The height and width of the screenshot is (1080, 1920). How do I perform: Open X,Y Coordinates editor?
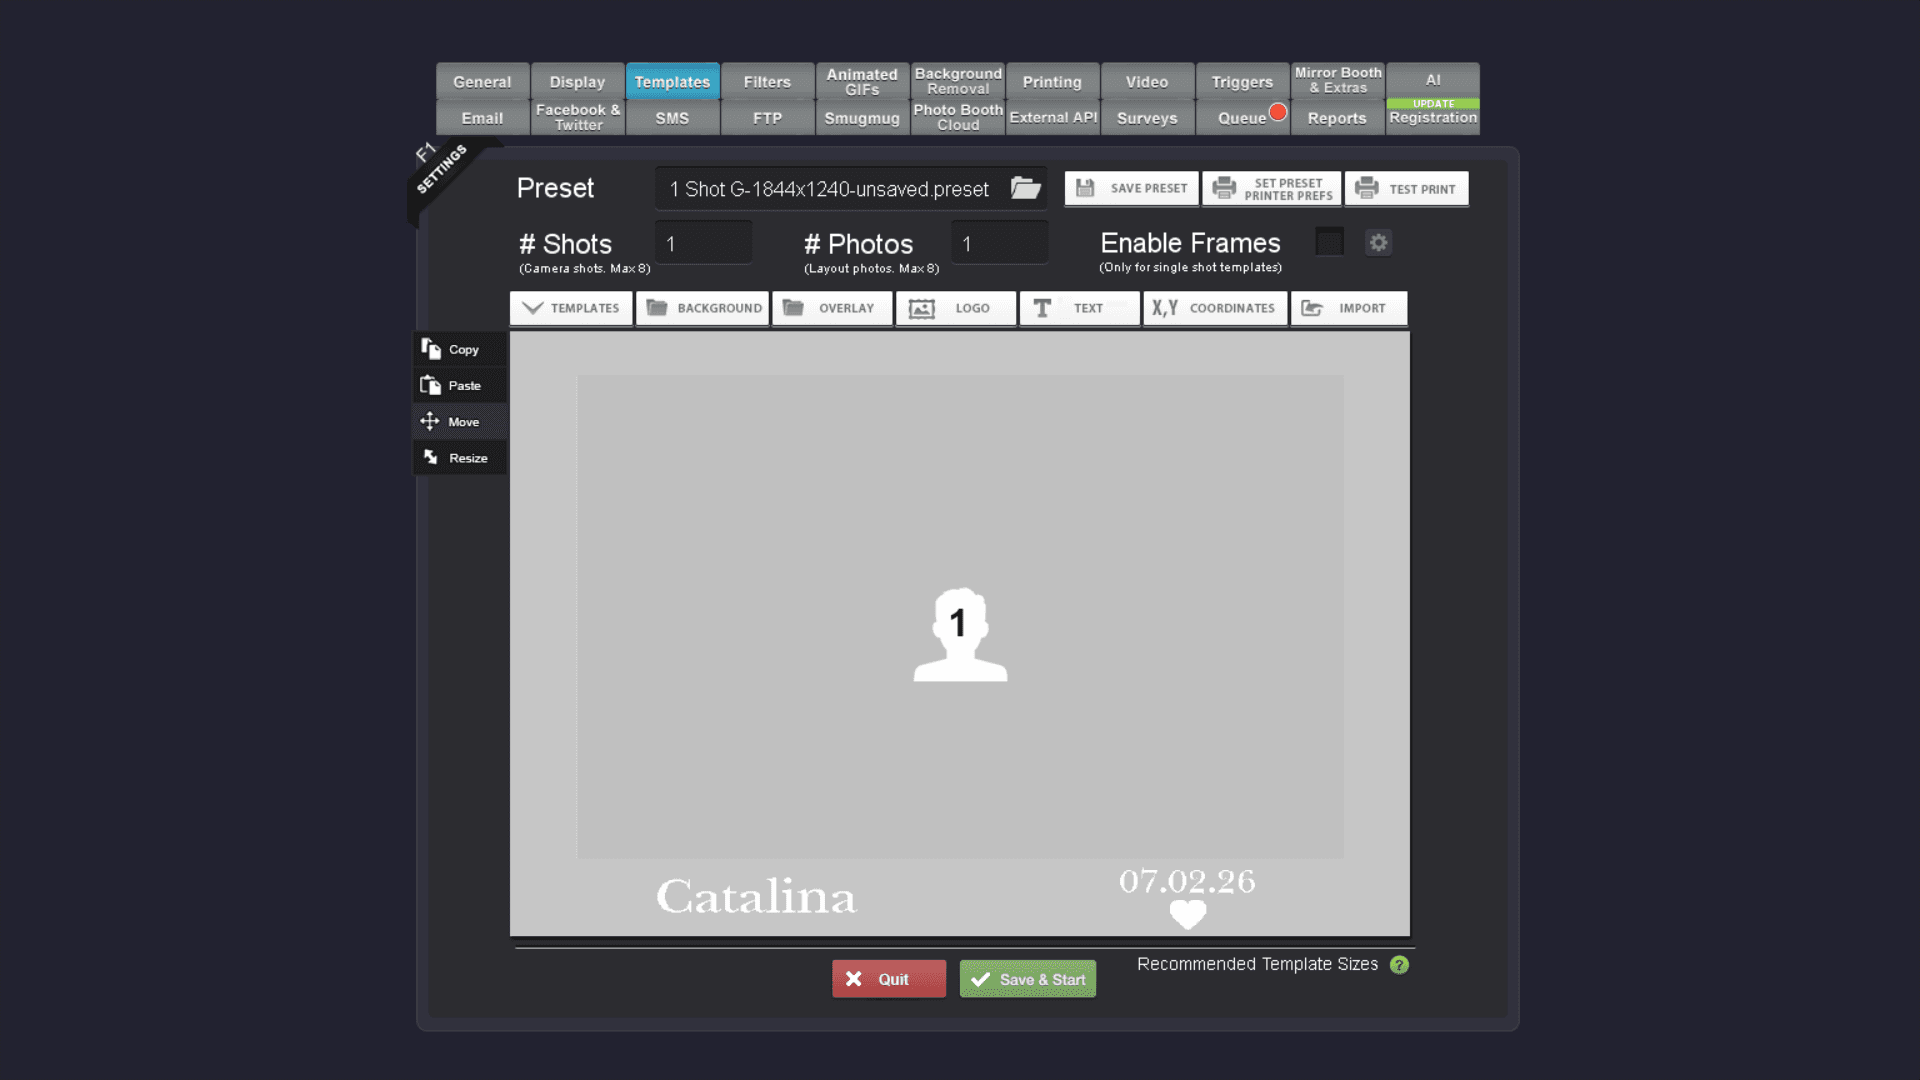pyautogui.click(x=1215, y=308)
